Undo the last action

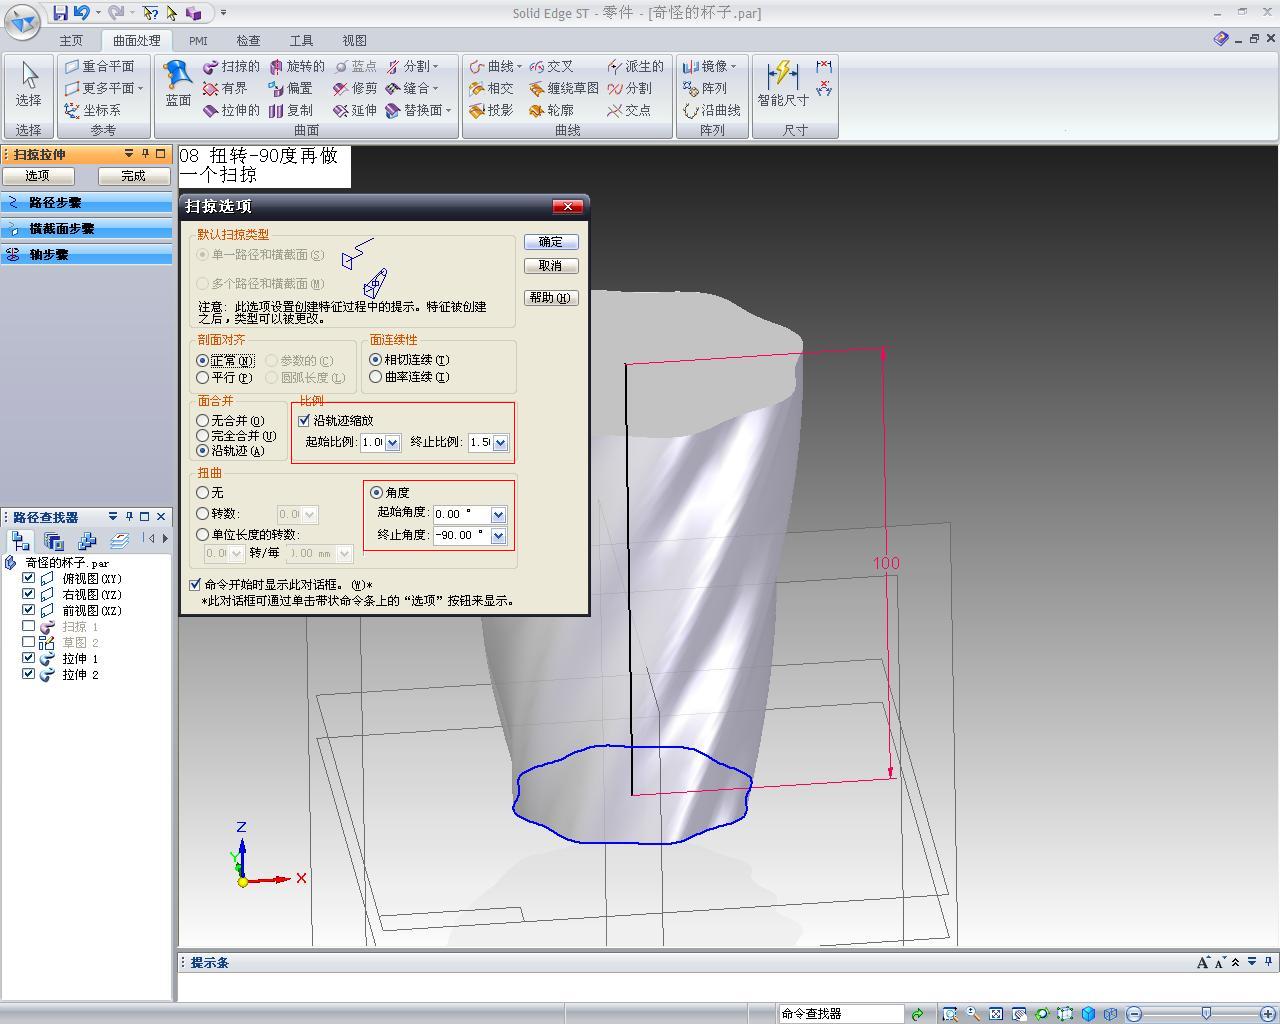click(82, 13)
